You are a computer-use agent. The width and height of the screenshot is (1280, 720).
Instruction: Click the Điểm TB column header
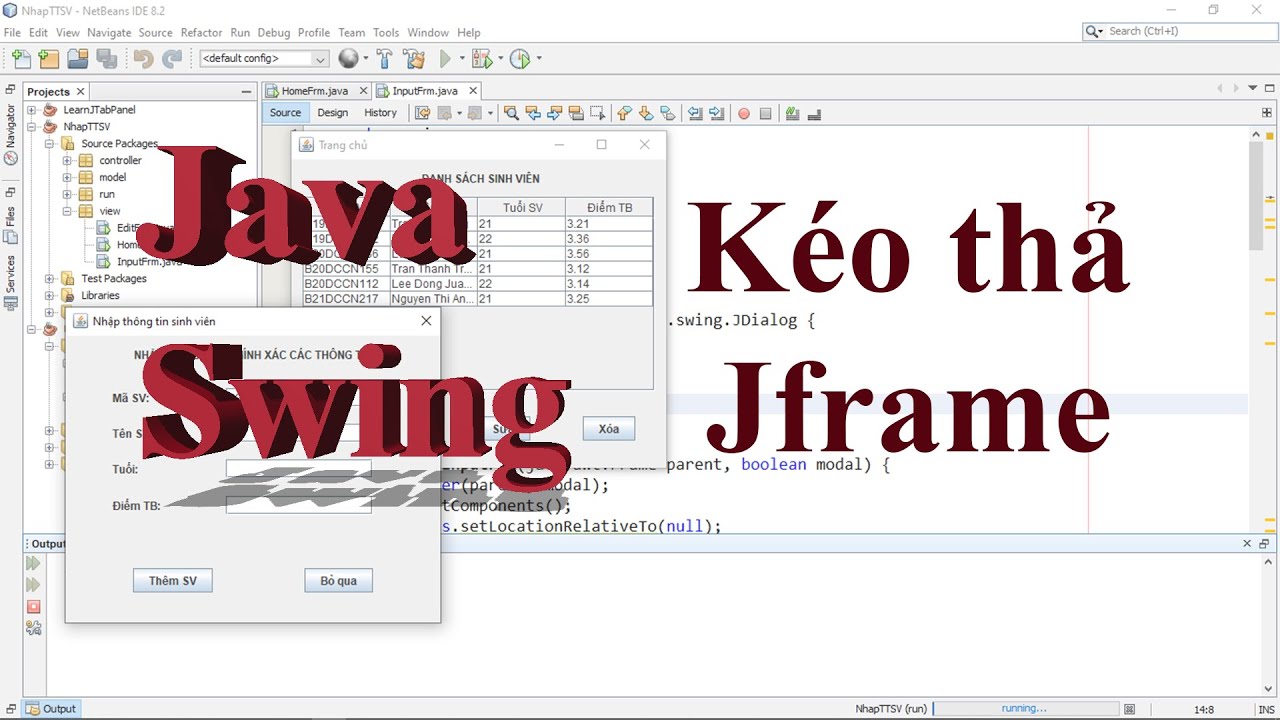pyautogui.click(x=608, y=207)
